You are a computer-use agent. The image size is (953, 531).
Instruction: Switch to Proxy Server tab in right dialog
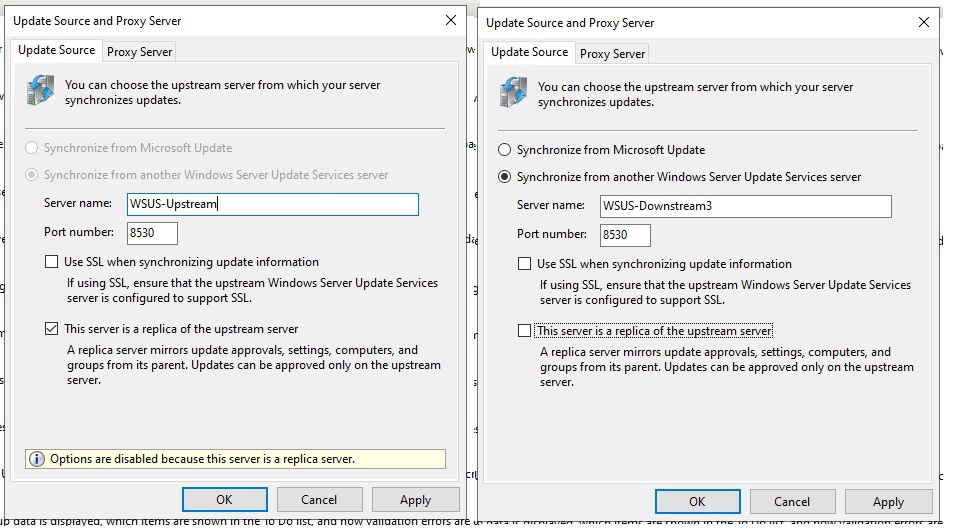612,54
